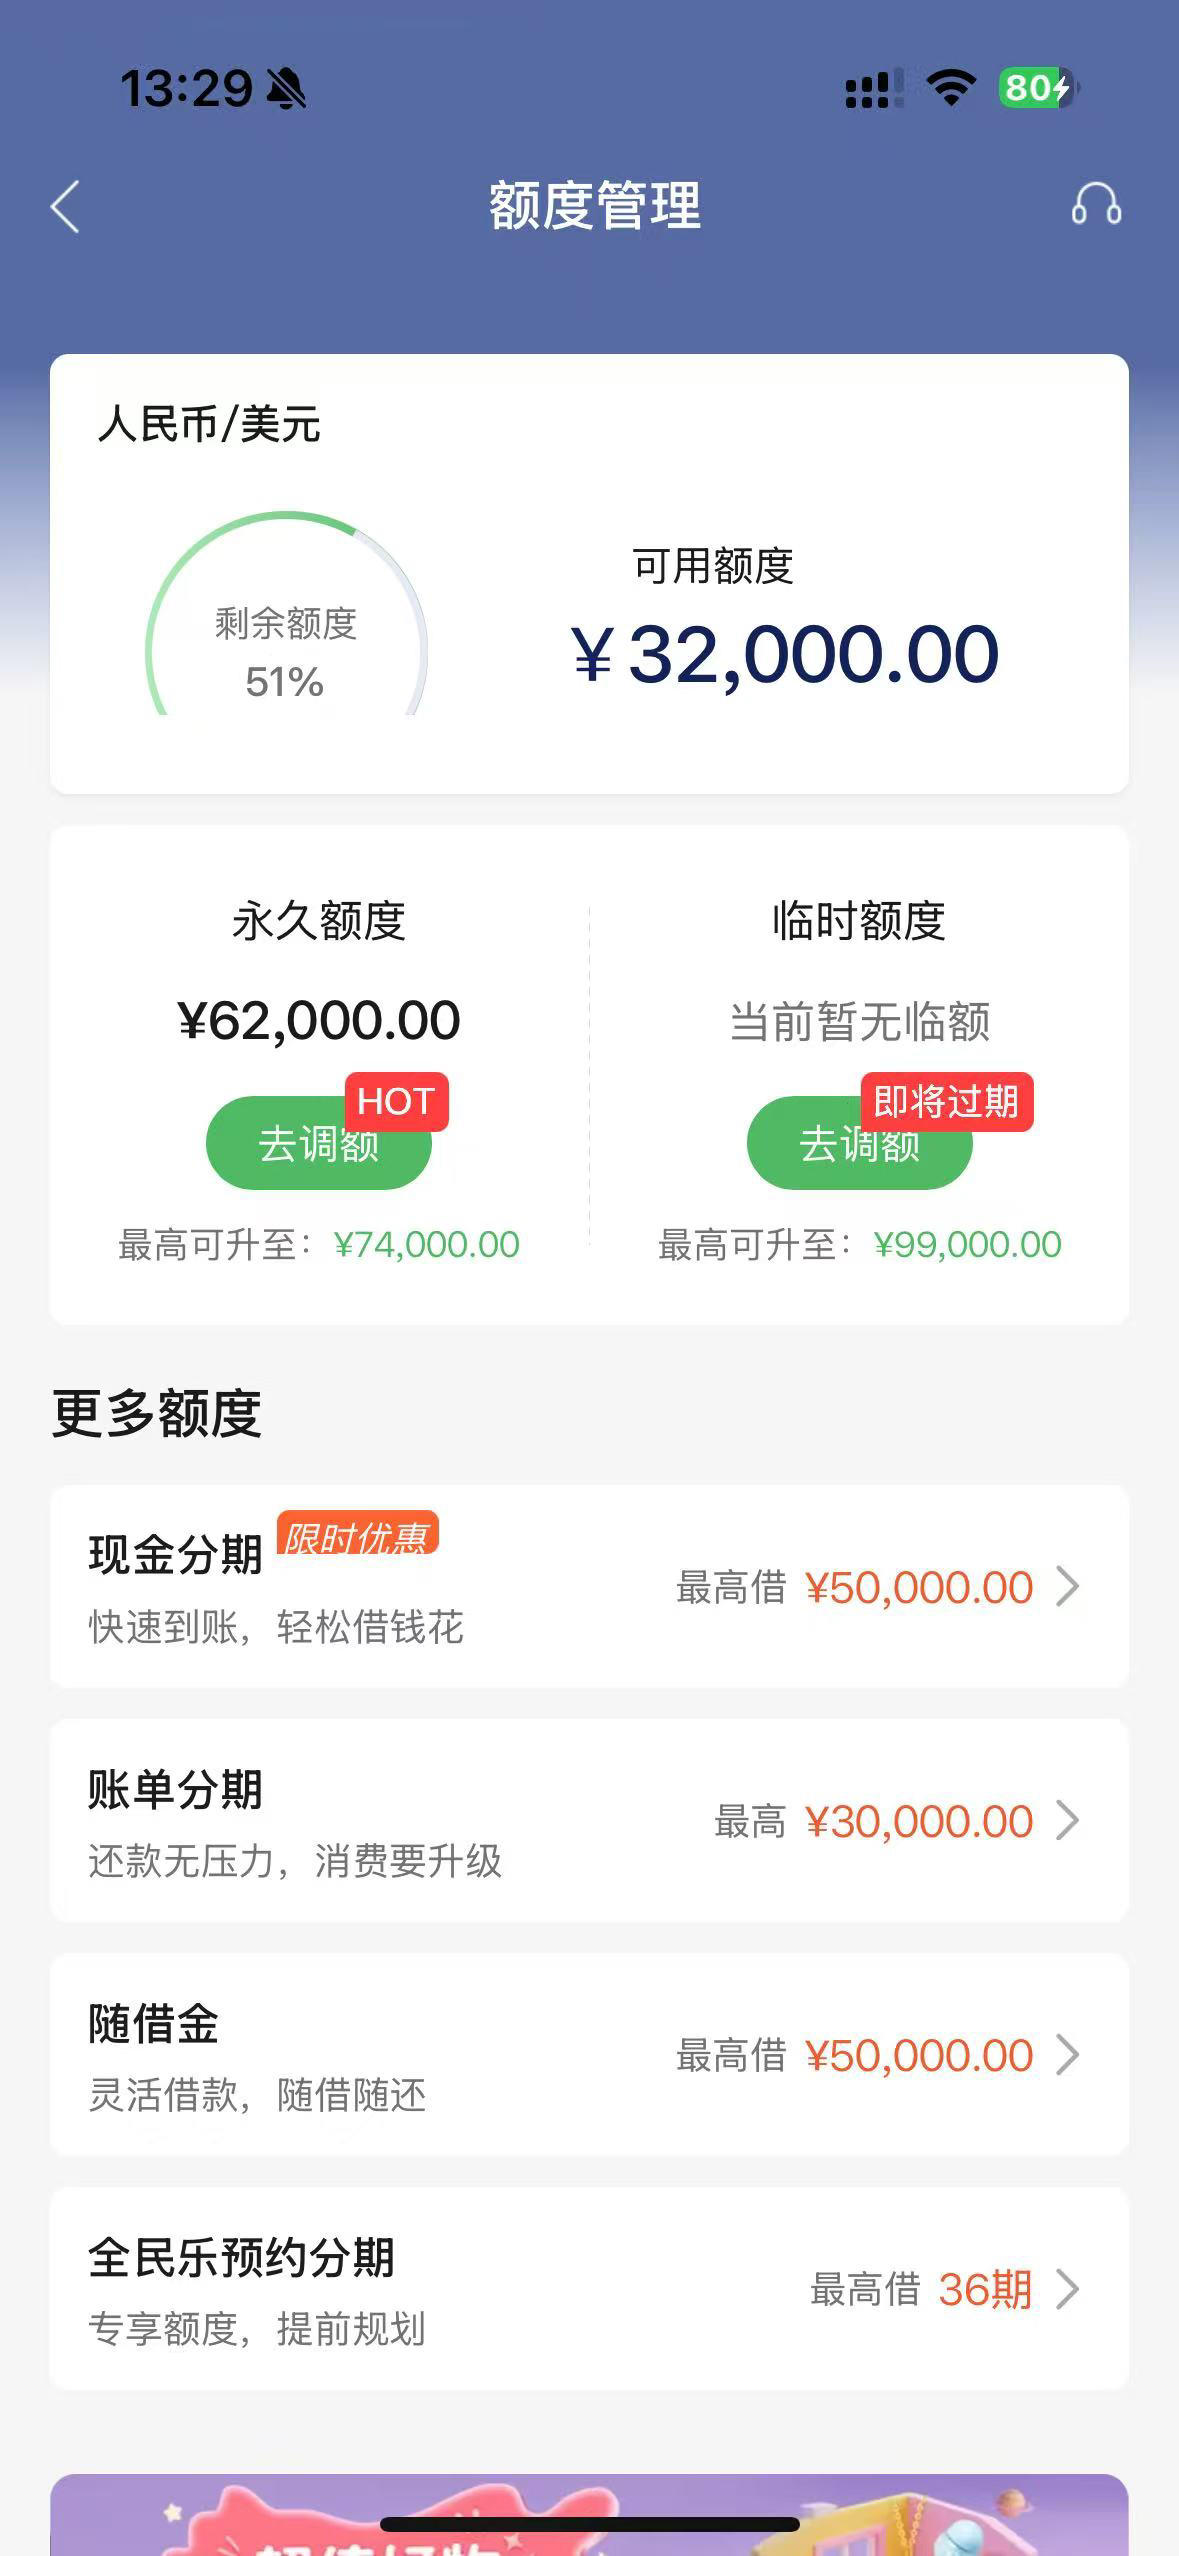This screenshot has height=2556, width=1179.
Task: Tap the battery indicator icon
Action: point(1038,88)
